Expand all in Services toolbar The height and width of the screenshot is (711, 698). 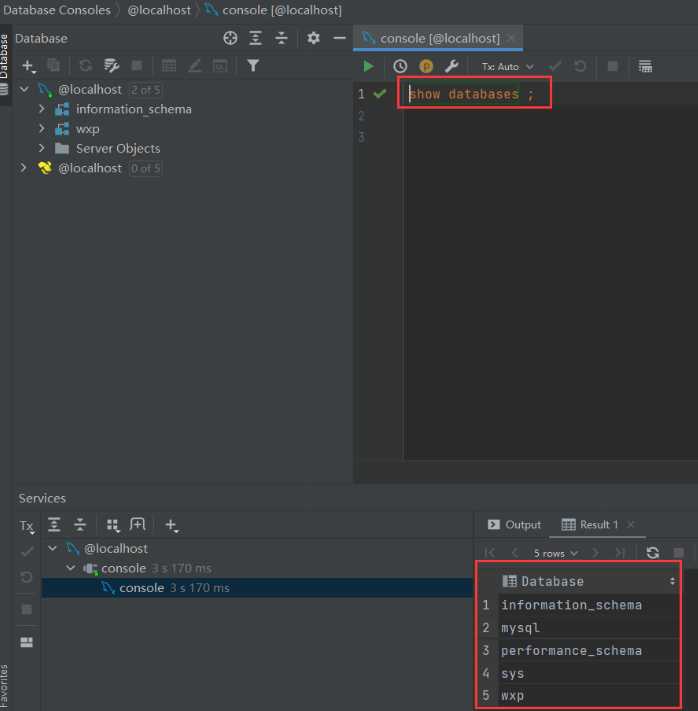coord(54,525)
